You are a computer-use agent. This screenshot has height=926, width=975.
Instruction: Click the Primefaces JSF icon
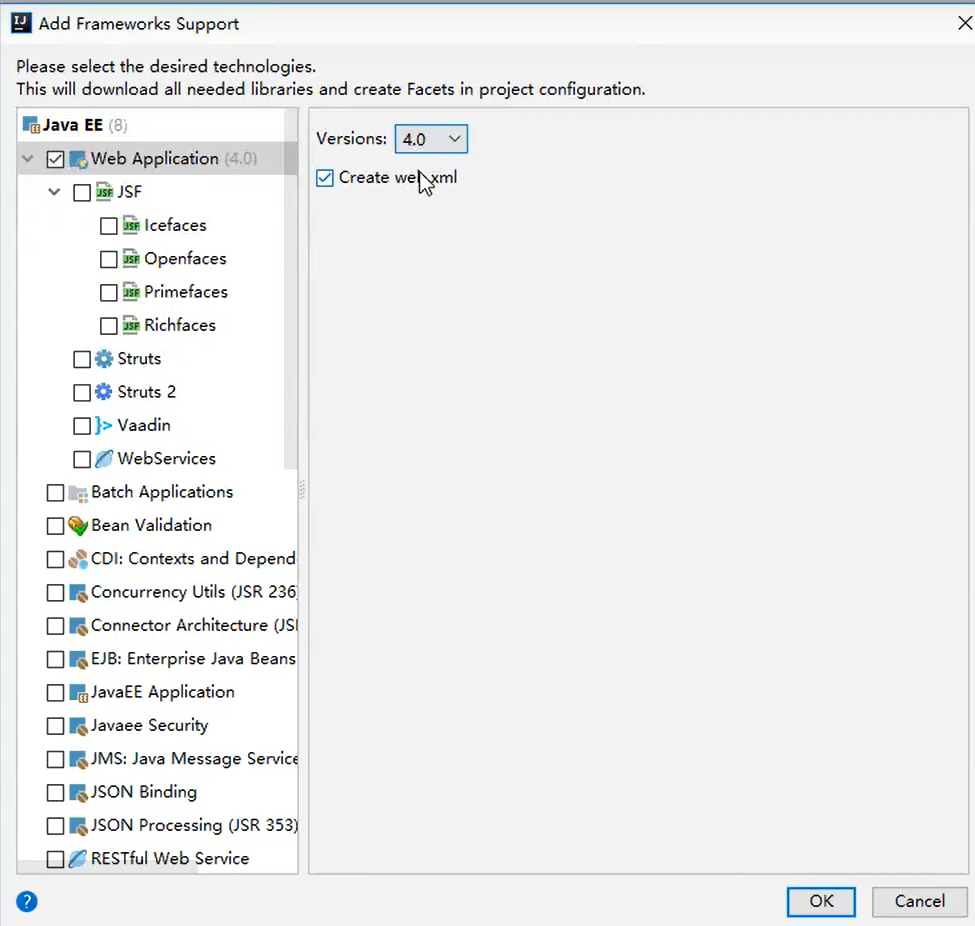(131, 292)
